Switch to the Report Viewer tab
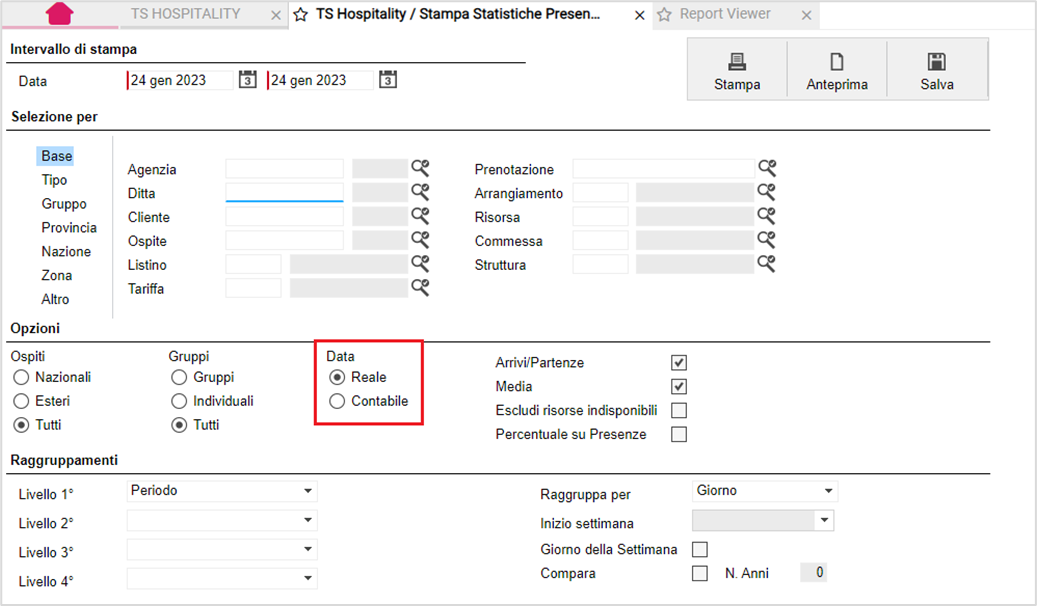The width and height of the screenshot is (1037, 606). click(x=725, y=14)
